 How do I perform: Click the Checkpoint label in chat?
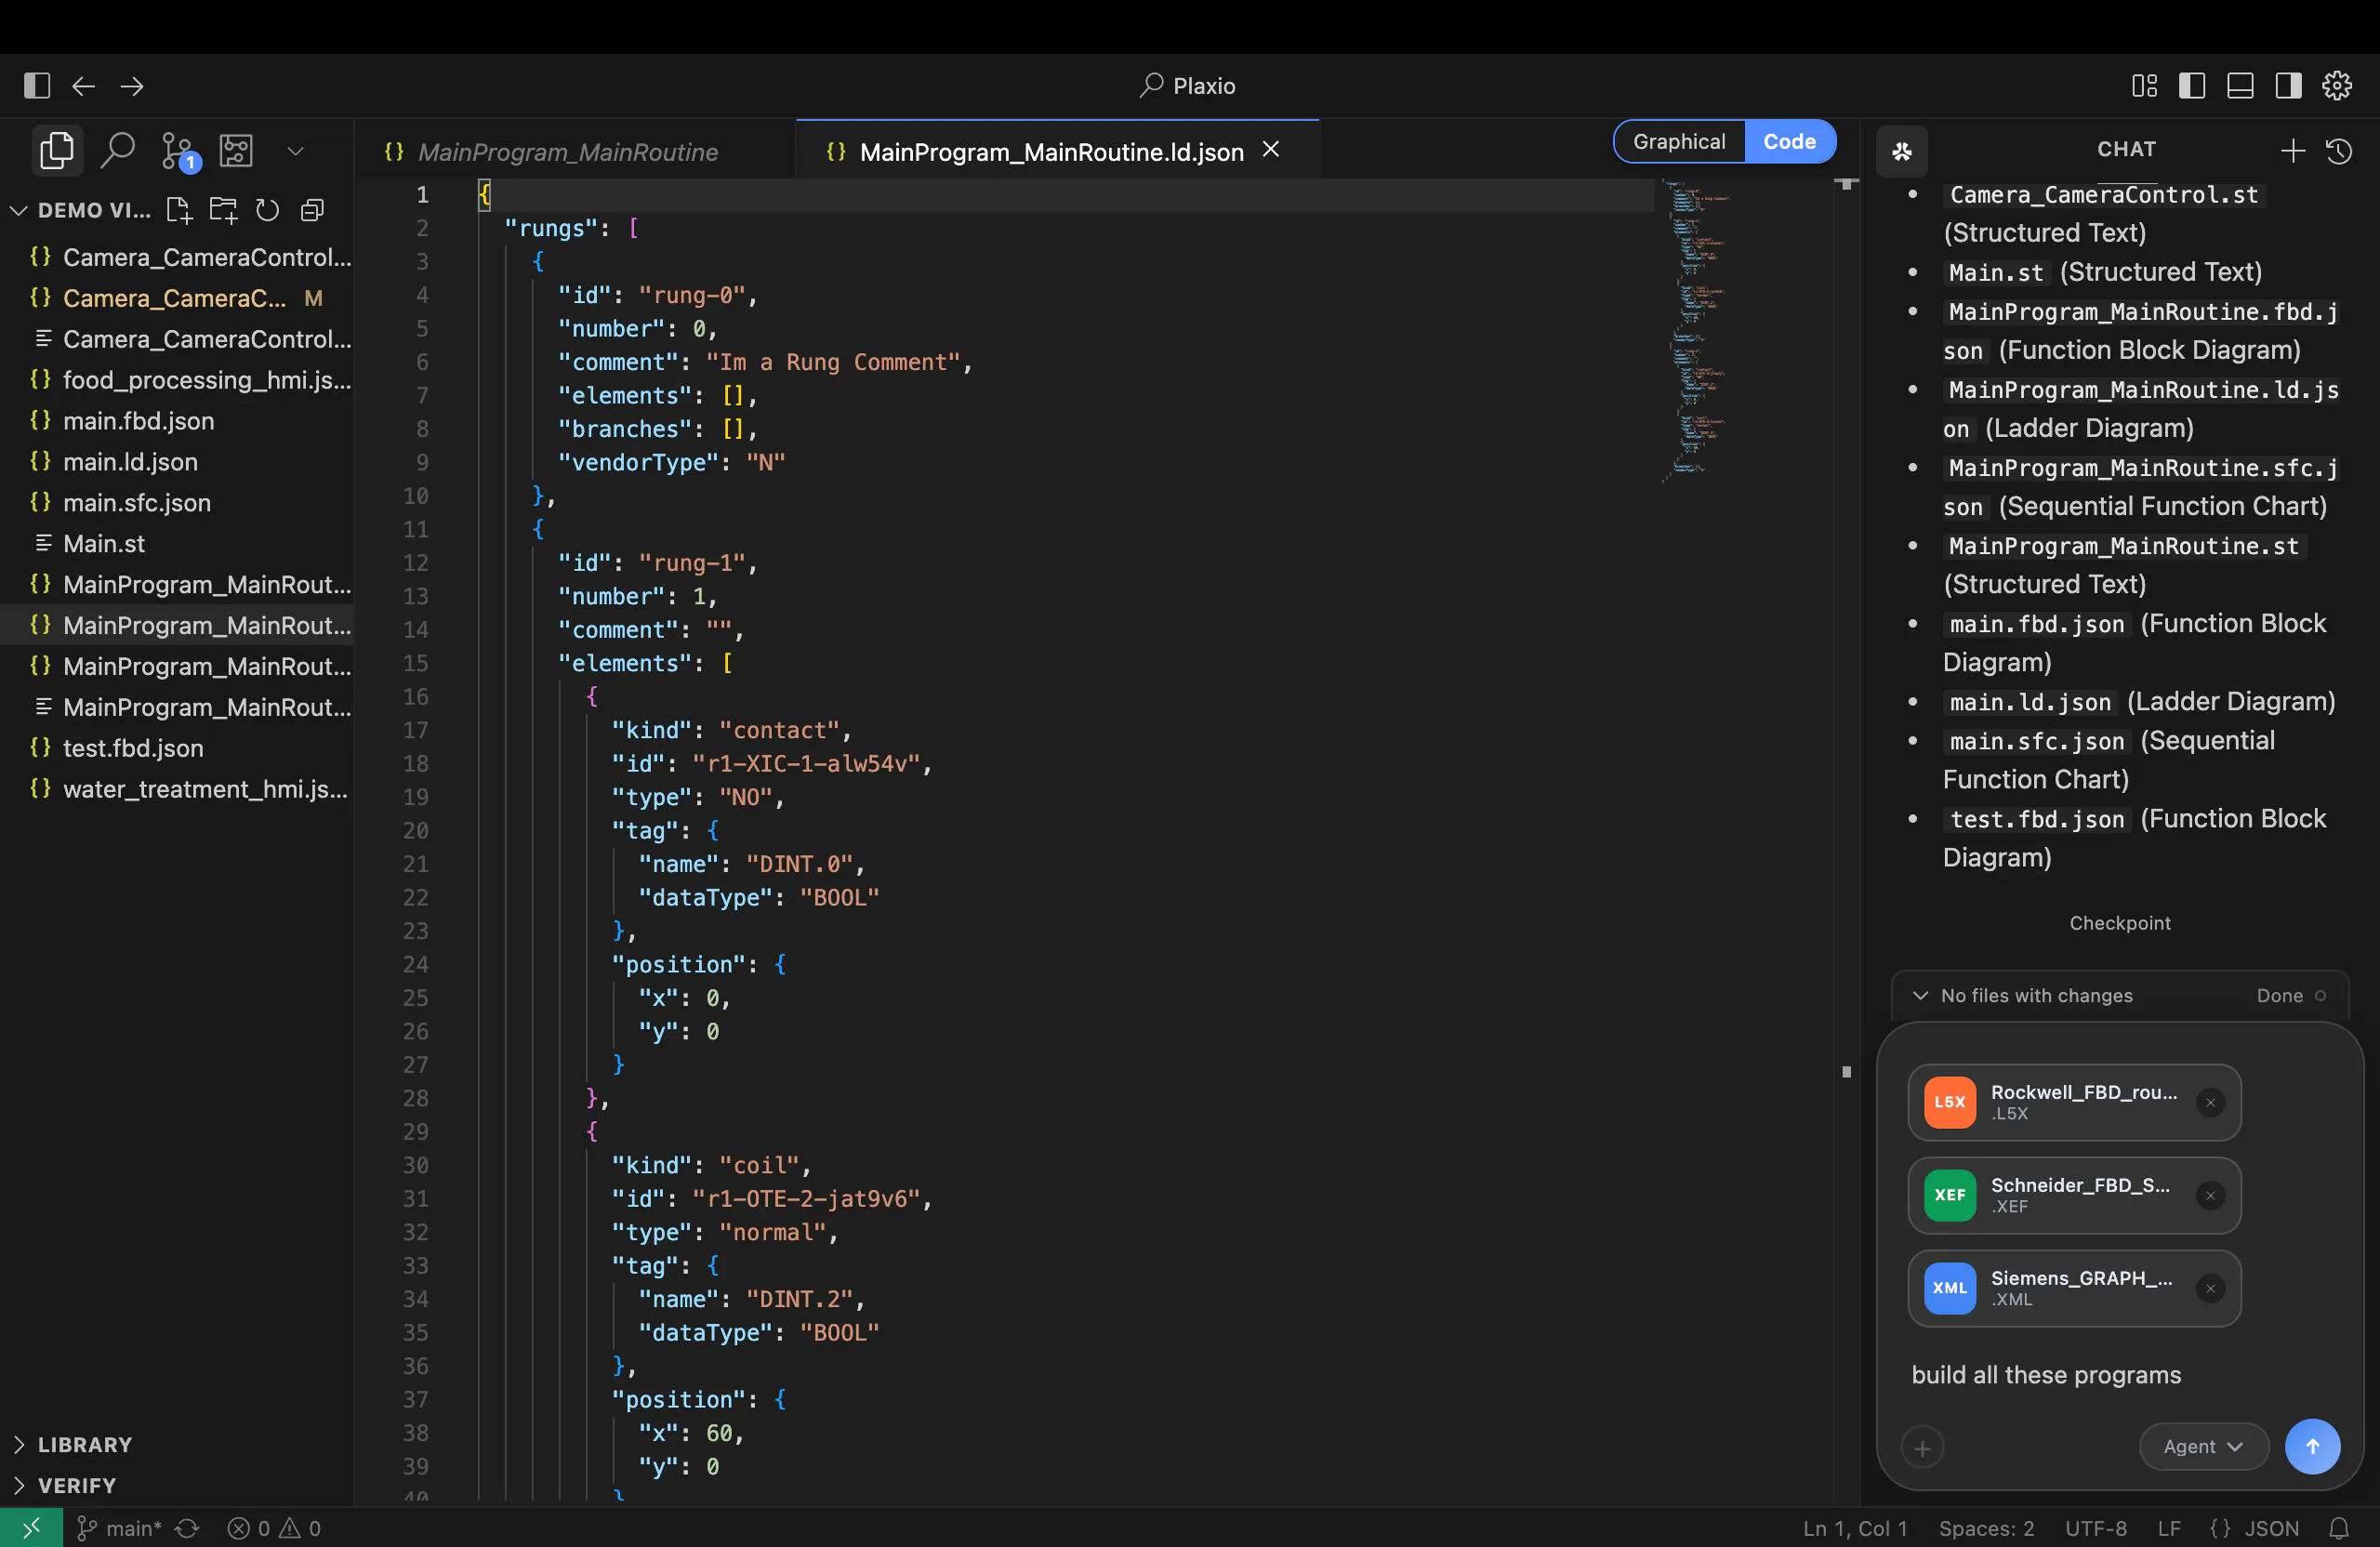(x=2120, y=923)
